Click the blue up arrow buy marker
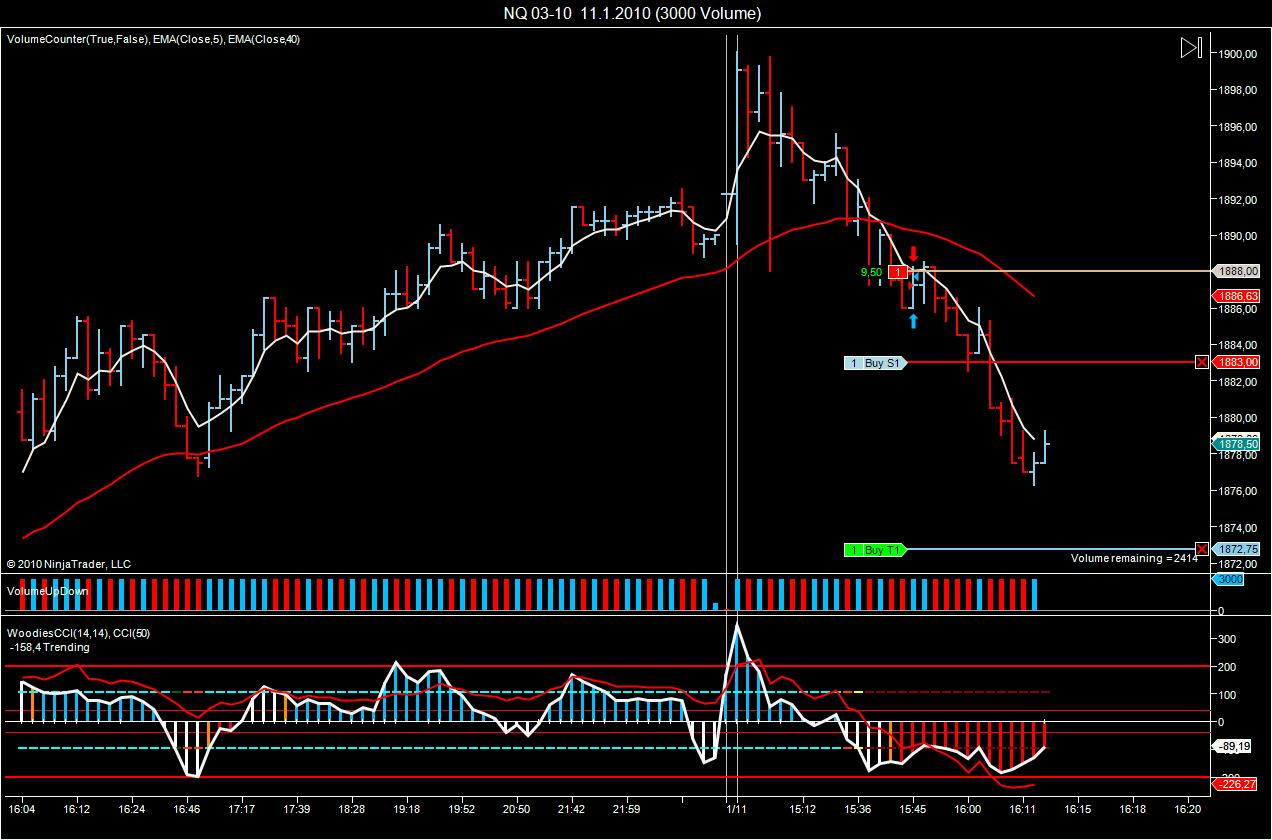Viewport: 1272px width, 840px height. coord(913,321)
